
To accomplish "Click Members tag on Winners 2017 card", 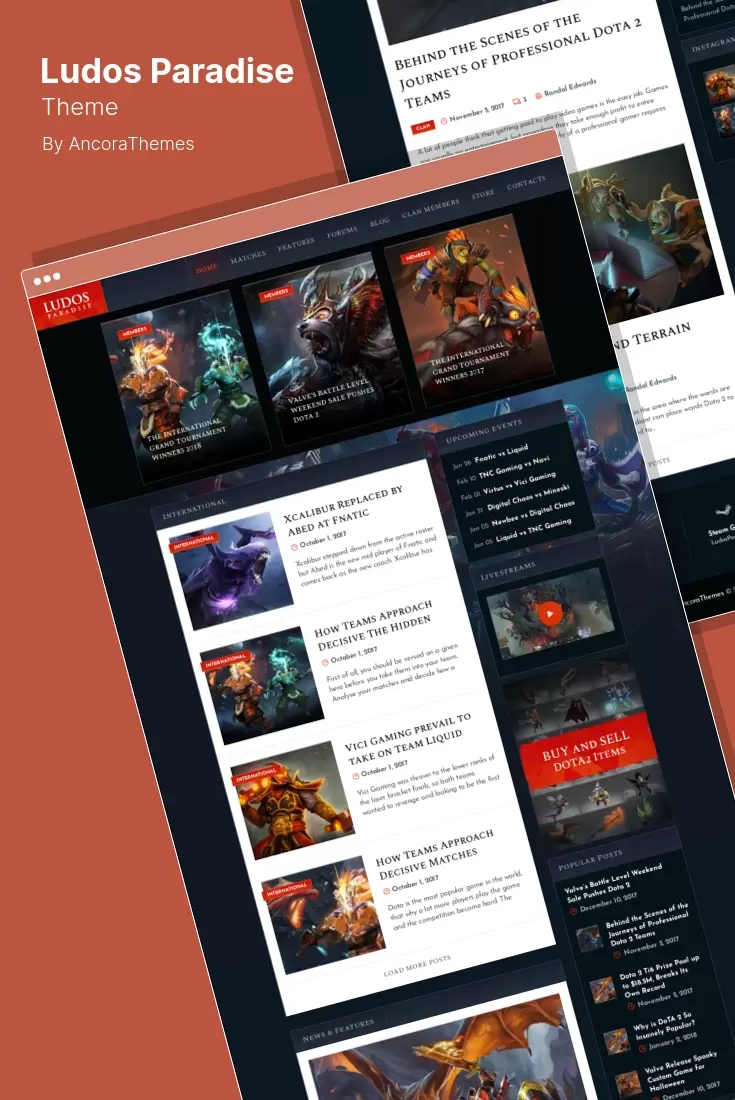I will pos(417,255).
